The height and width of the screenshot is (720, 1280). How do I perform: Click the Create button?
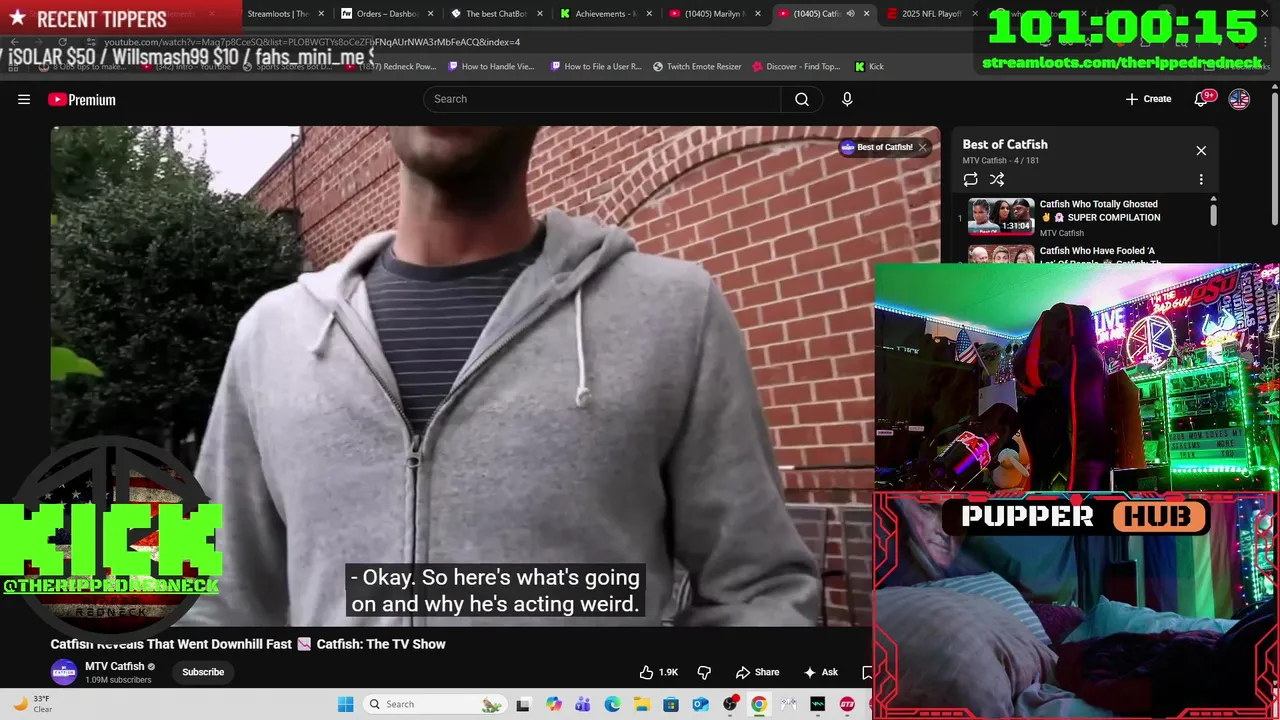click(1148, 99)
